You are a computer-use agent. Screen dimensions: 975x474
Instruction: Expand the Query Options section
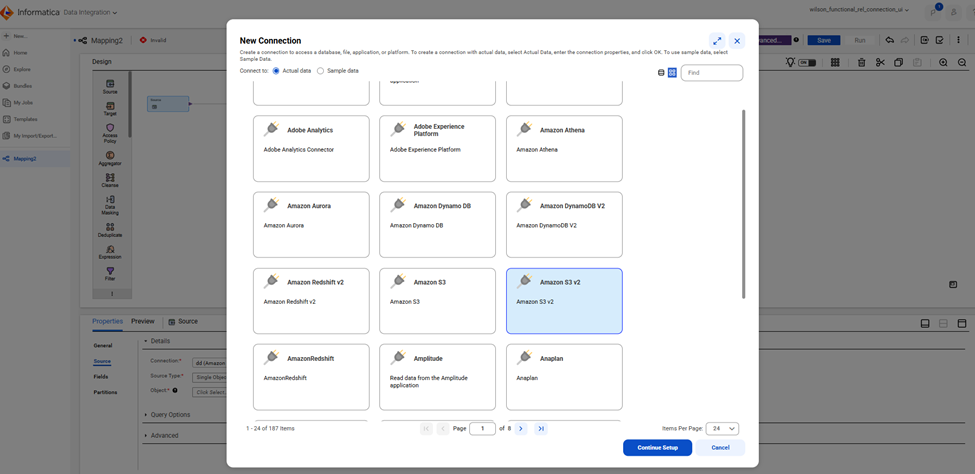(146, 414)
